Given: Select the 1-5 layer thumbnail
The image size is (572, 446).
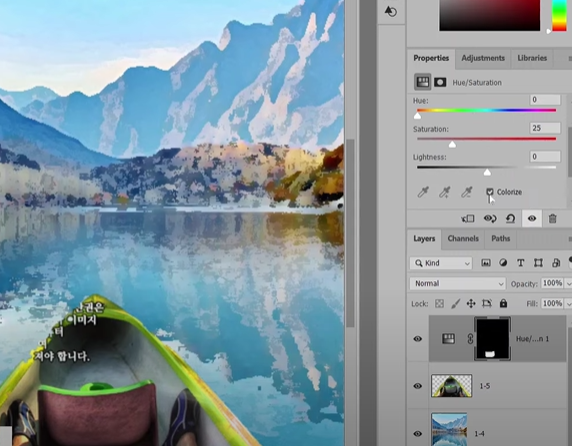Looking at the screenshot, I should [x=451, y=385].
